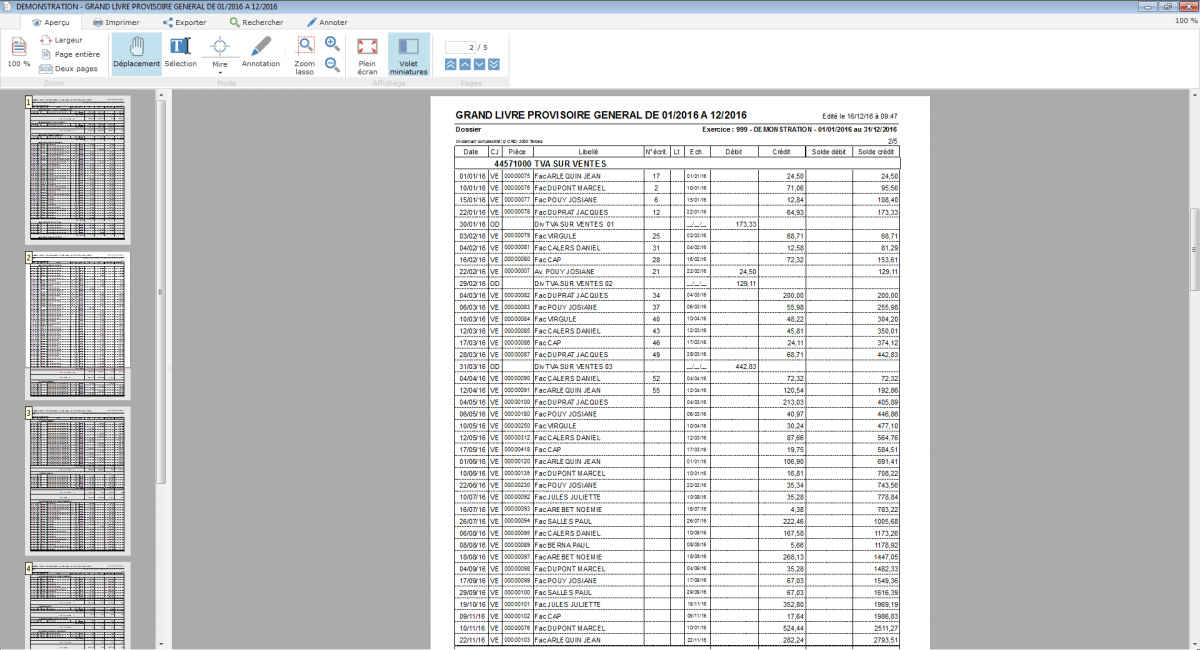Image resolution: width=1200 pixels, height=650 pixels.
Task: Go to the first page
Action: [451, 65]
